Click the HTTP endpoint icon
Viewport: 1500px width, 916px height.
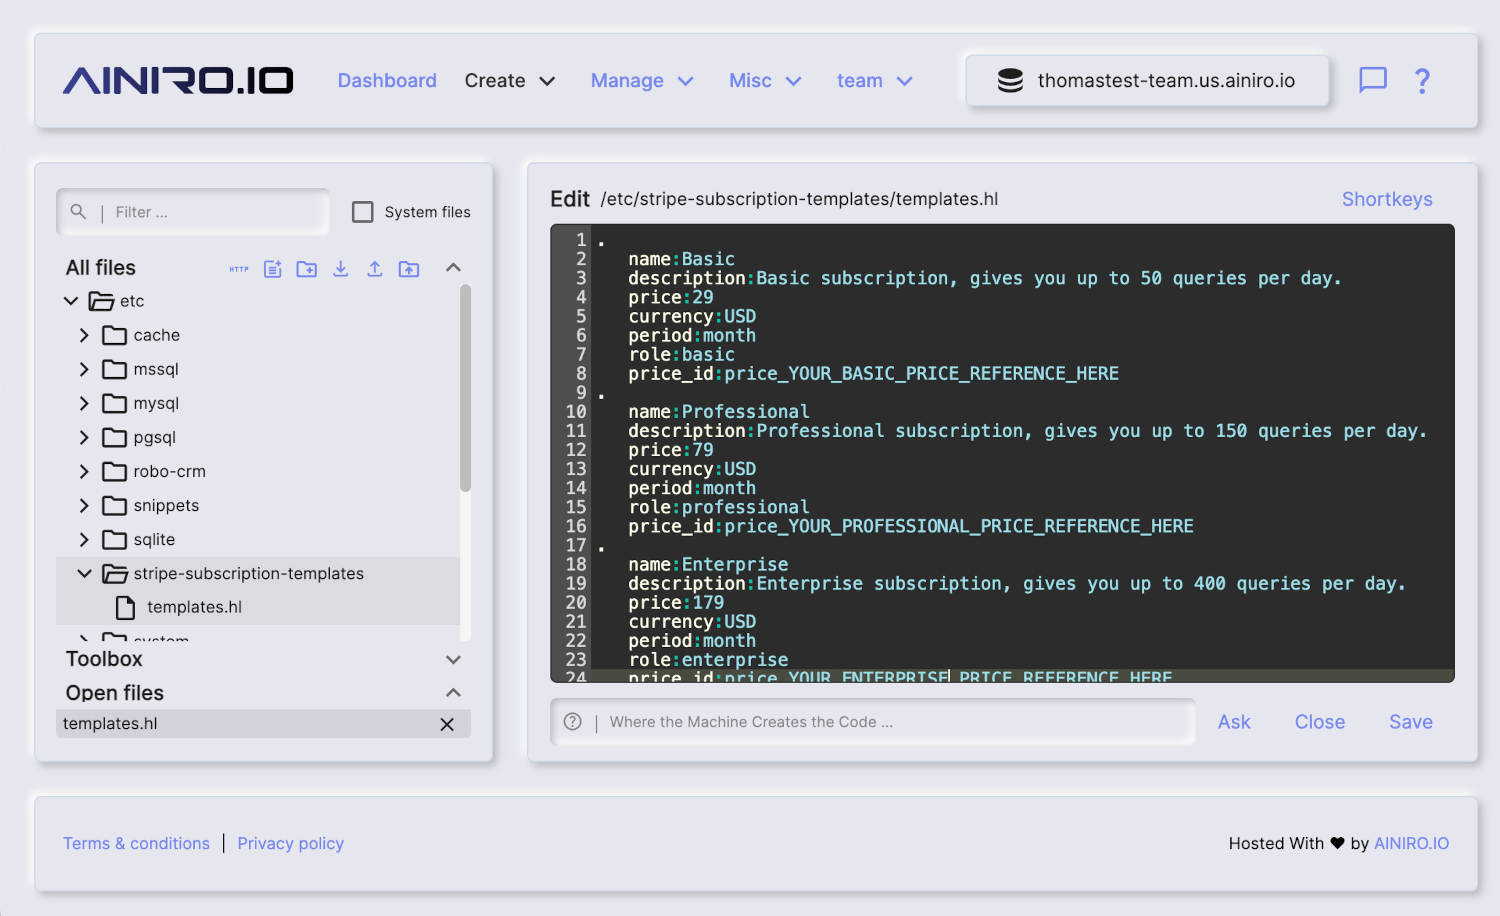(239, 268)
